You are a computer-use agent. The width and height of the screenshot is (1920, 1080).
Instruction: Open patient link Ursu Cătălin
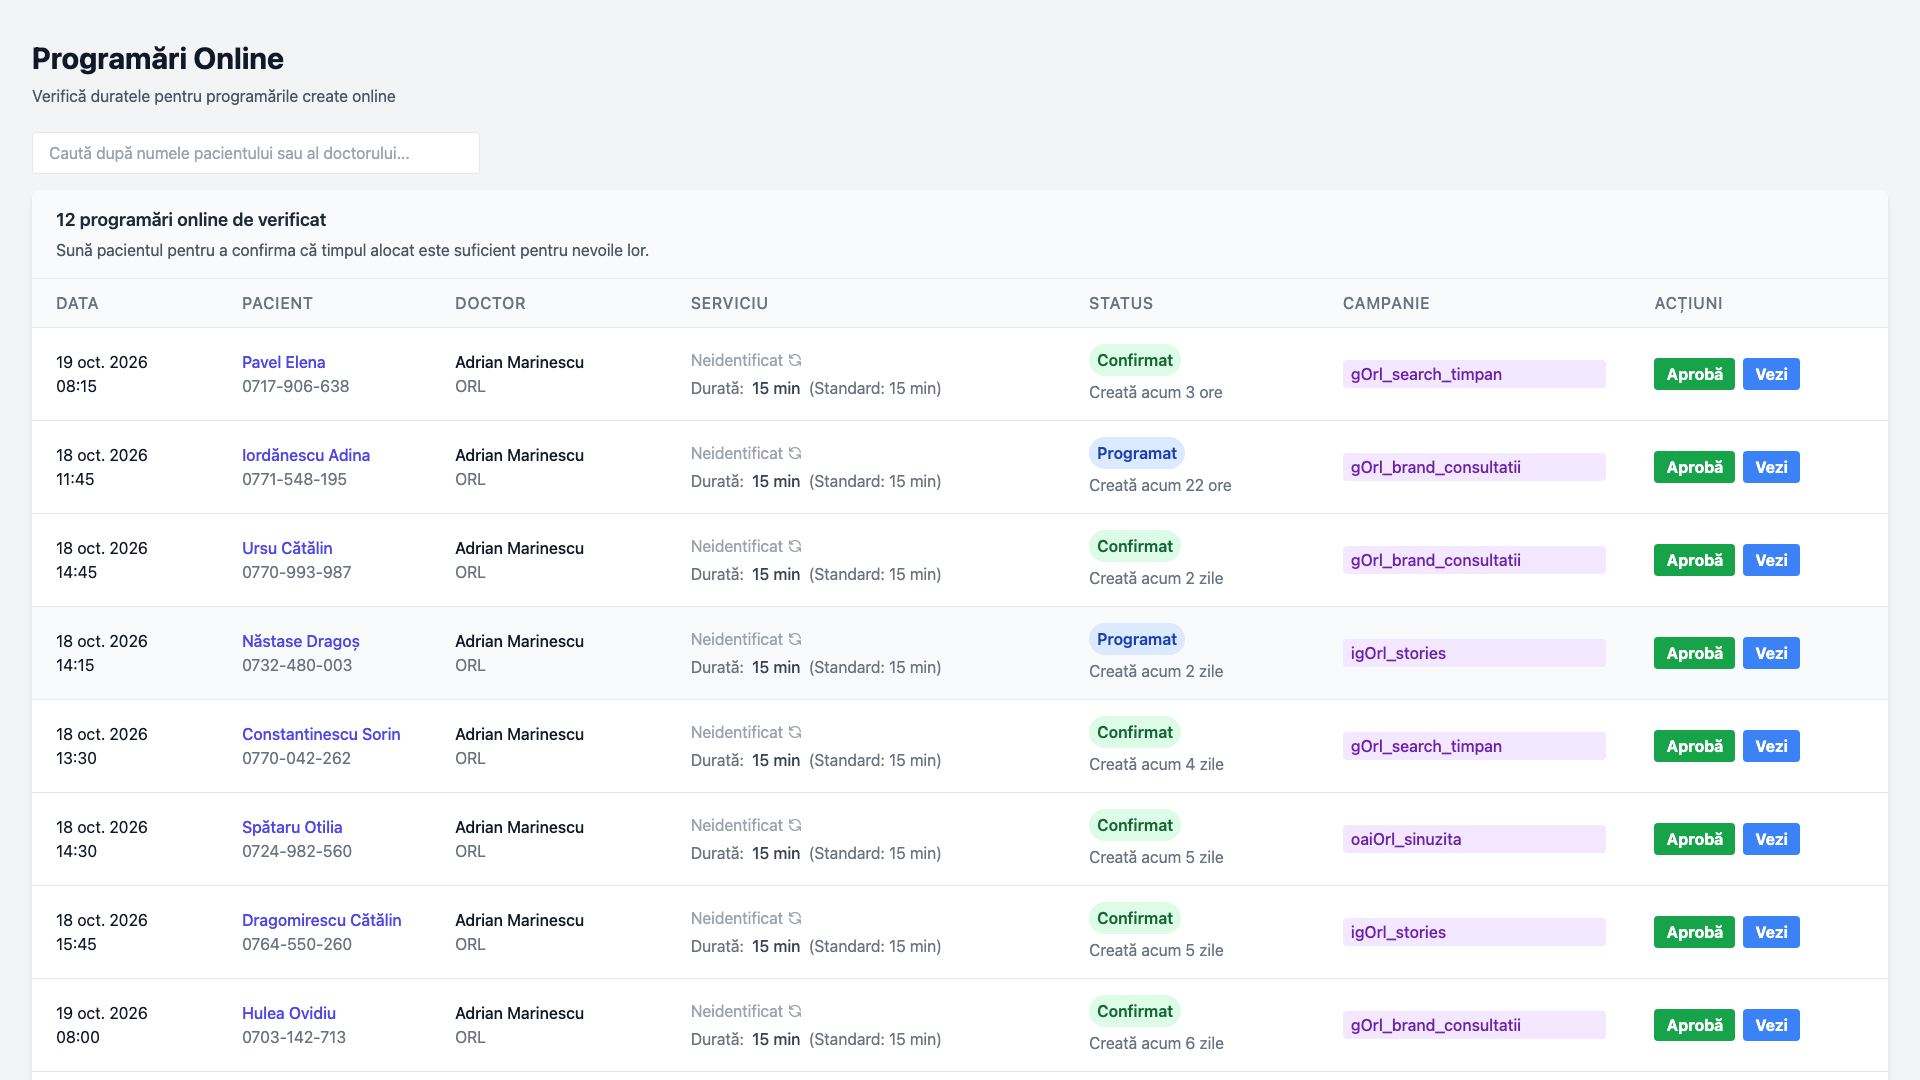(287, 548)
